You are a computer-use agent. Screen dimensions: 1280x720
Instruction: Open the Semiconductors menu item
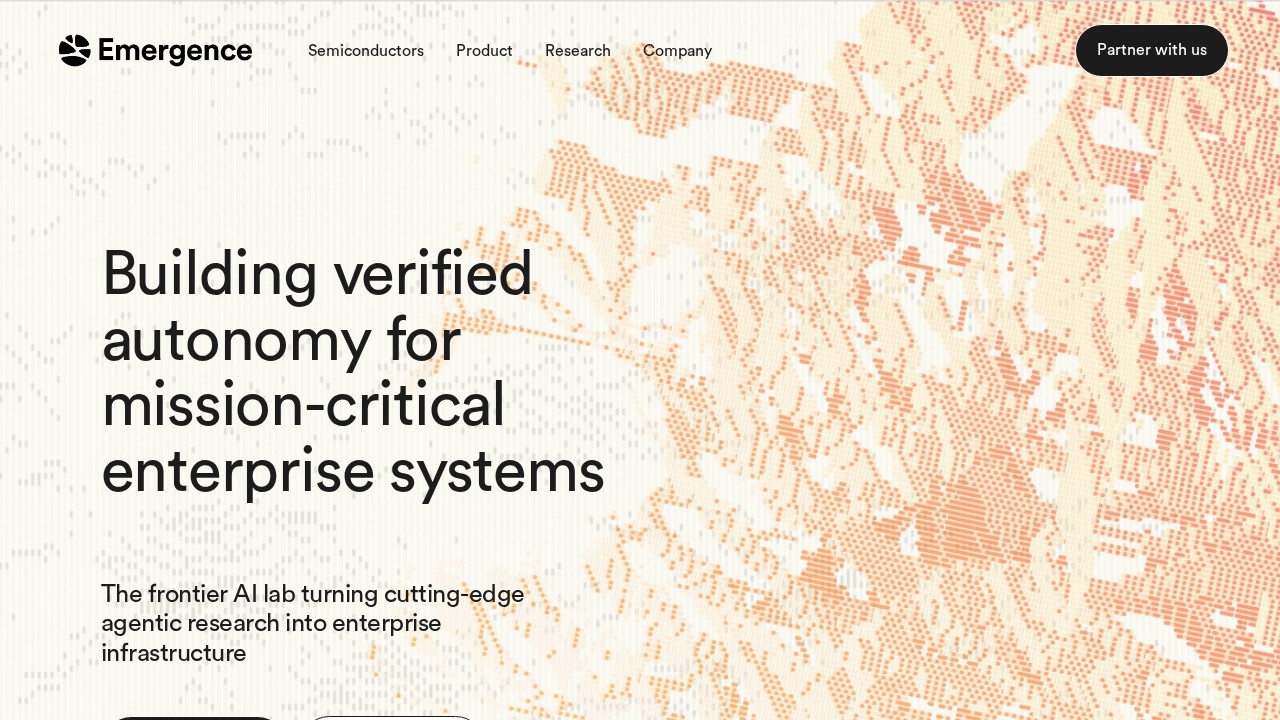tap(366, 51)
